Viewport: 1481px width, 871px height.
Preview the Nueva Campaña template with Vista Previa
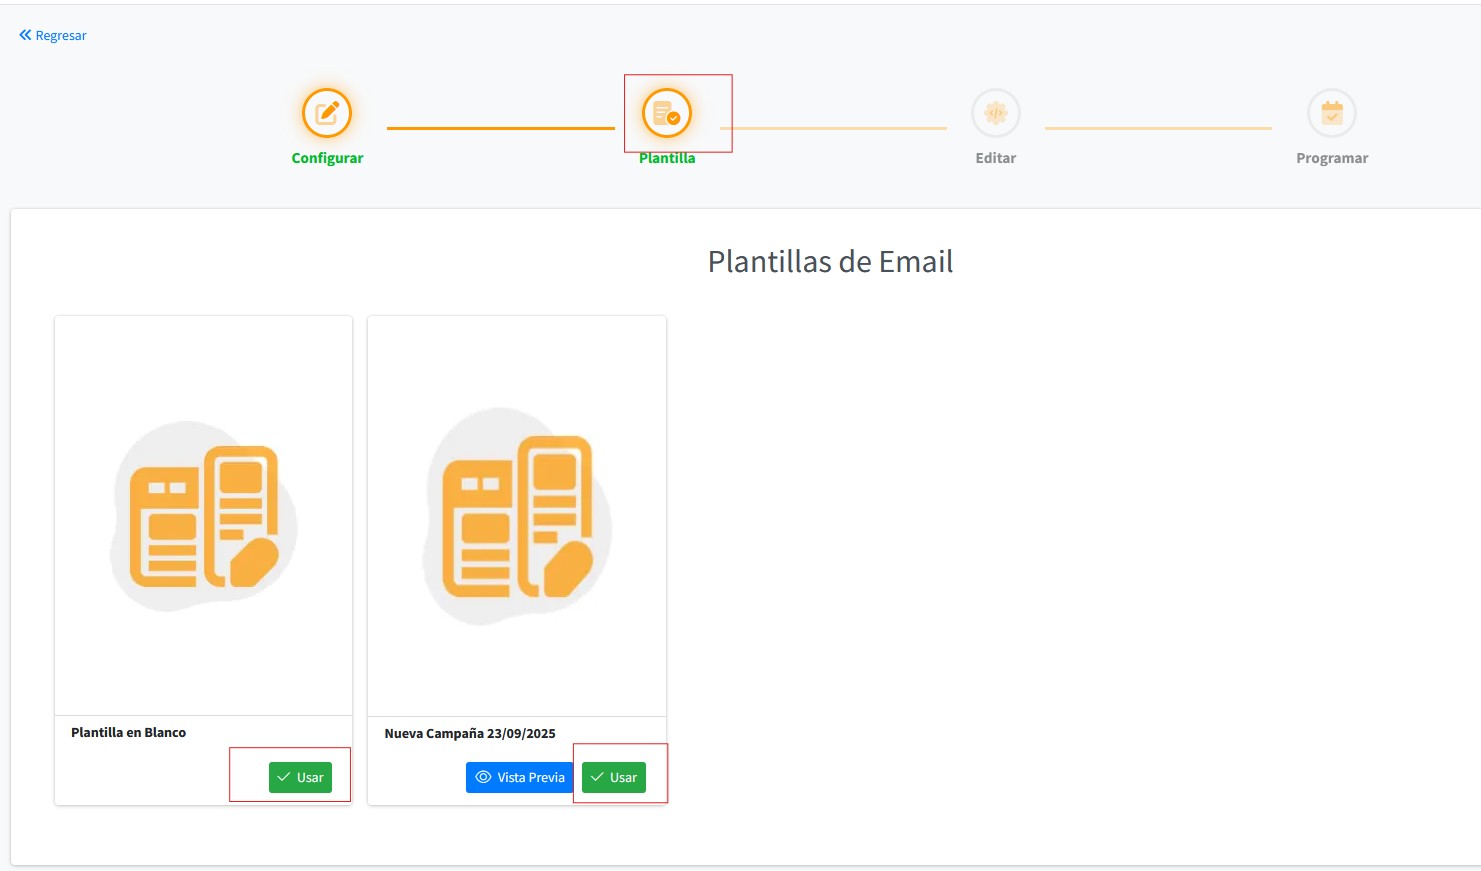pos(520,777)
